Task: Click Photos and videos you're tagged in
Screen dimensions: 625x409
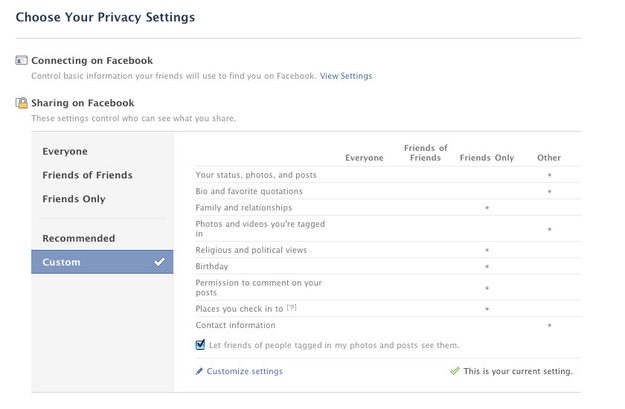Action: tap(260, 228)
